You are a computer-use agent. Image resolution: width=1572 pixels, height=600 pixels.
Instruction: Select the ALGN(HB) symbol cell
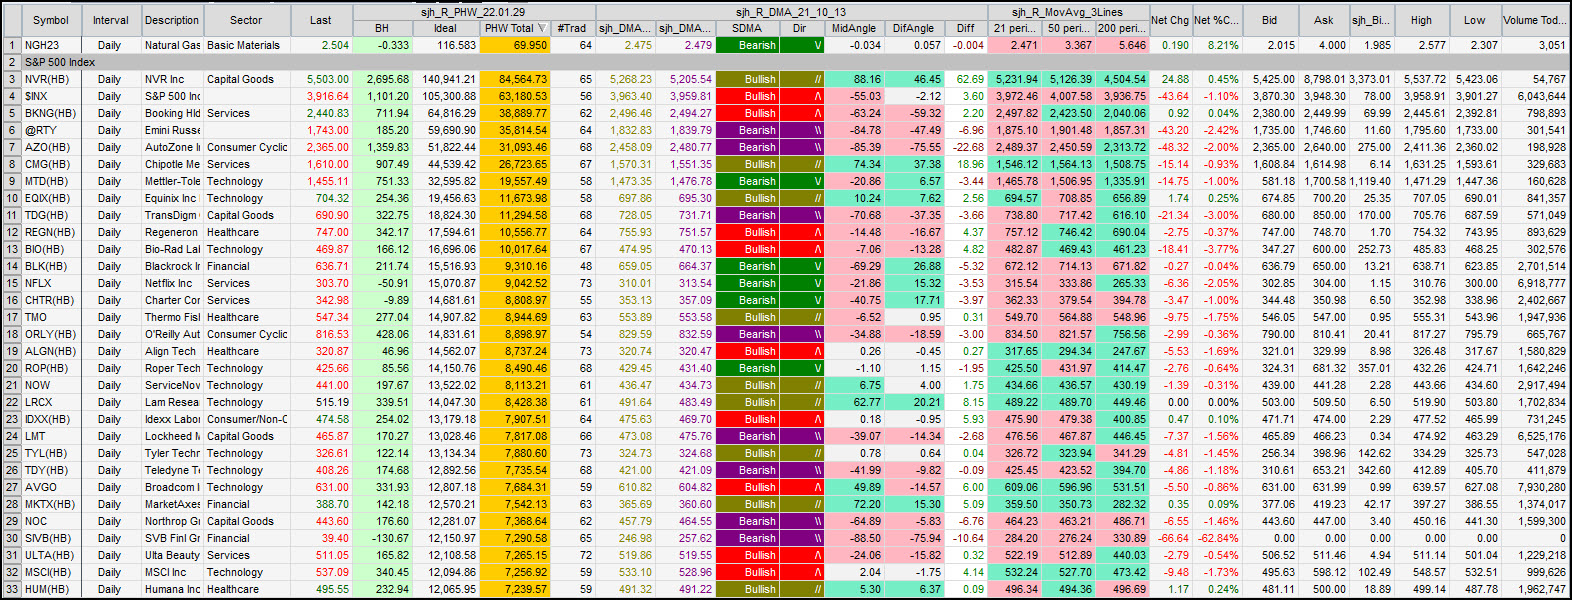click(51, 351)
